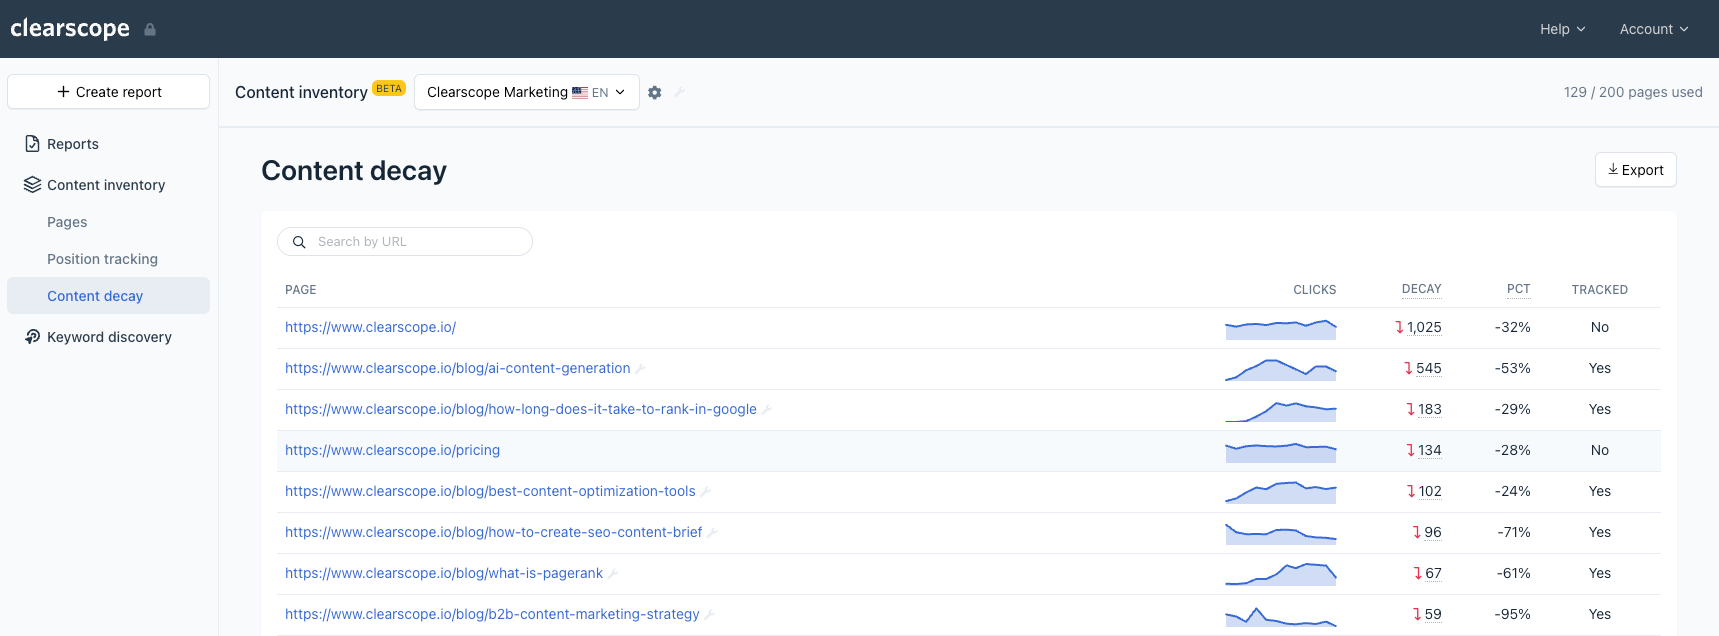This screenshot has width=1719, height=636.
Task: Click the Export button
Action: tap(1635, 170)
